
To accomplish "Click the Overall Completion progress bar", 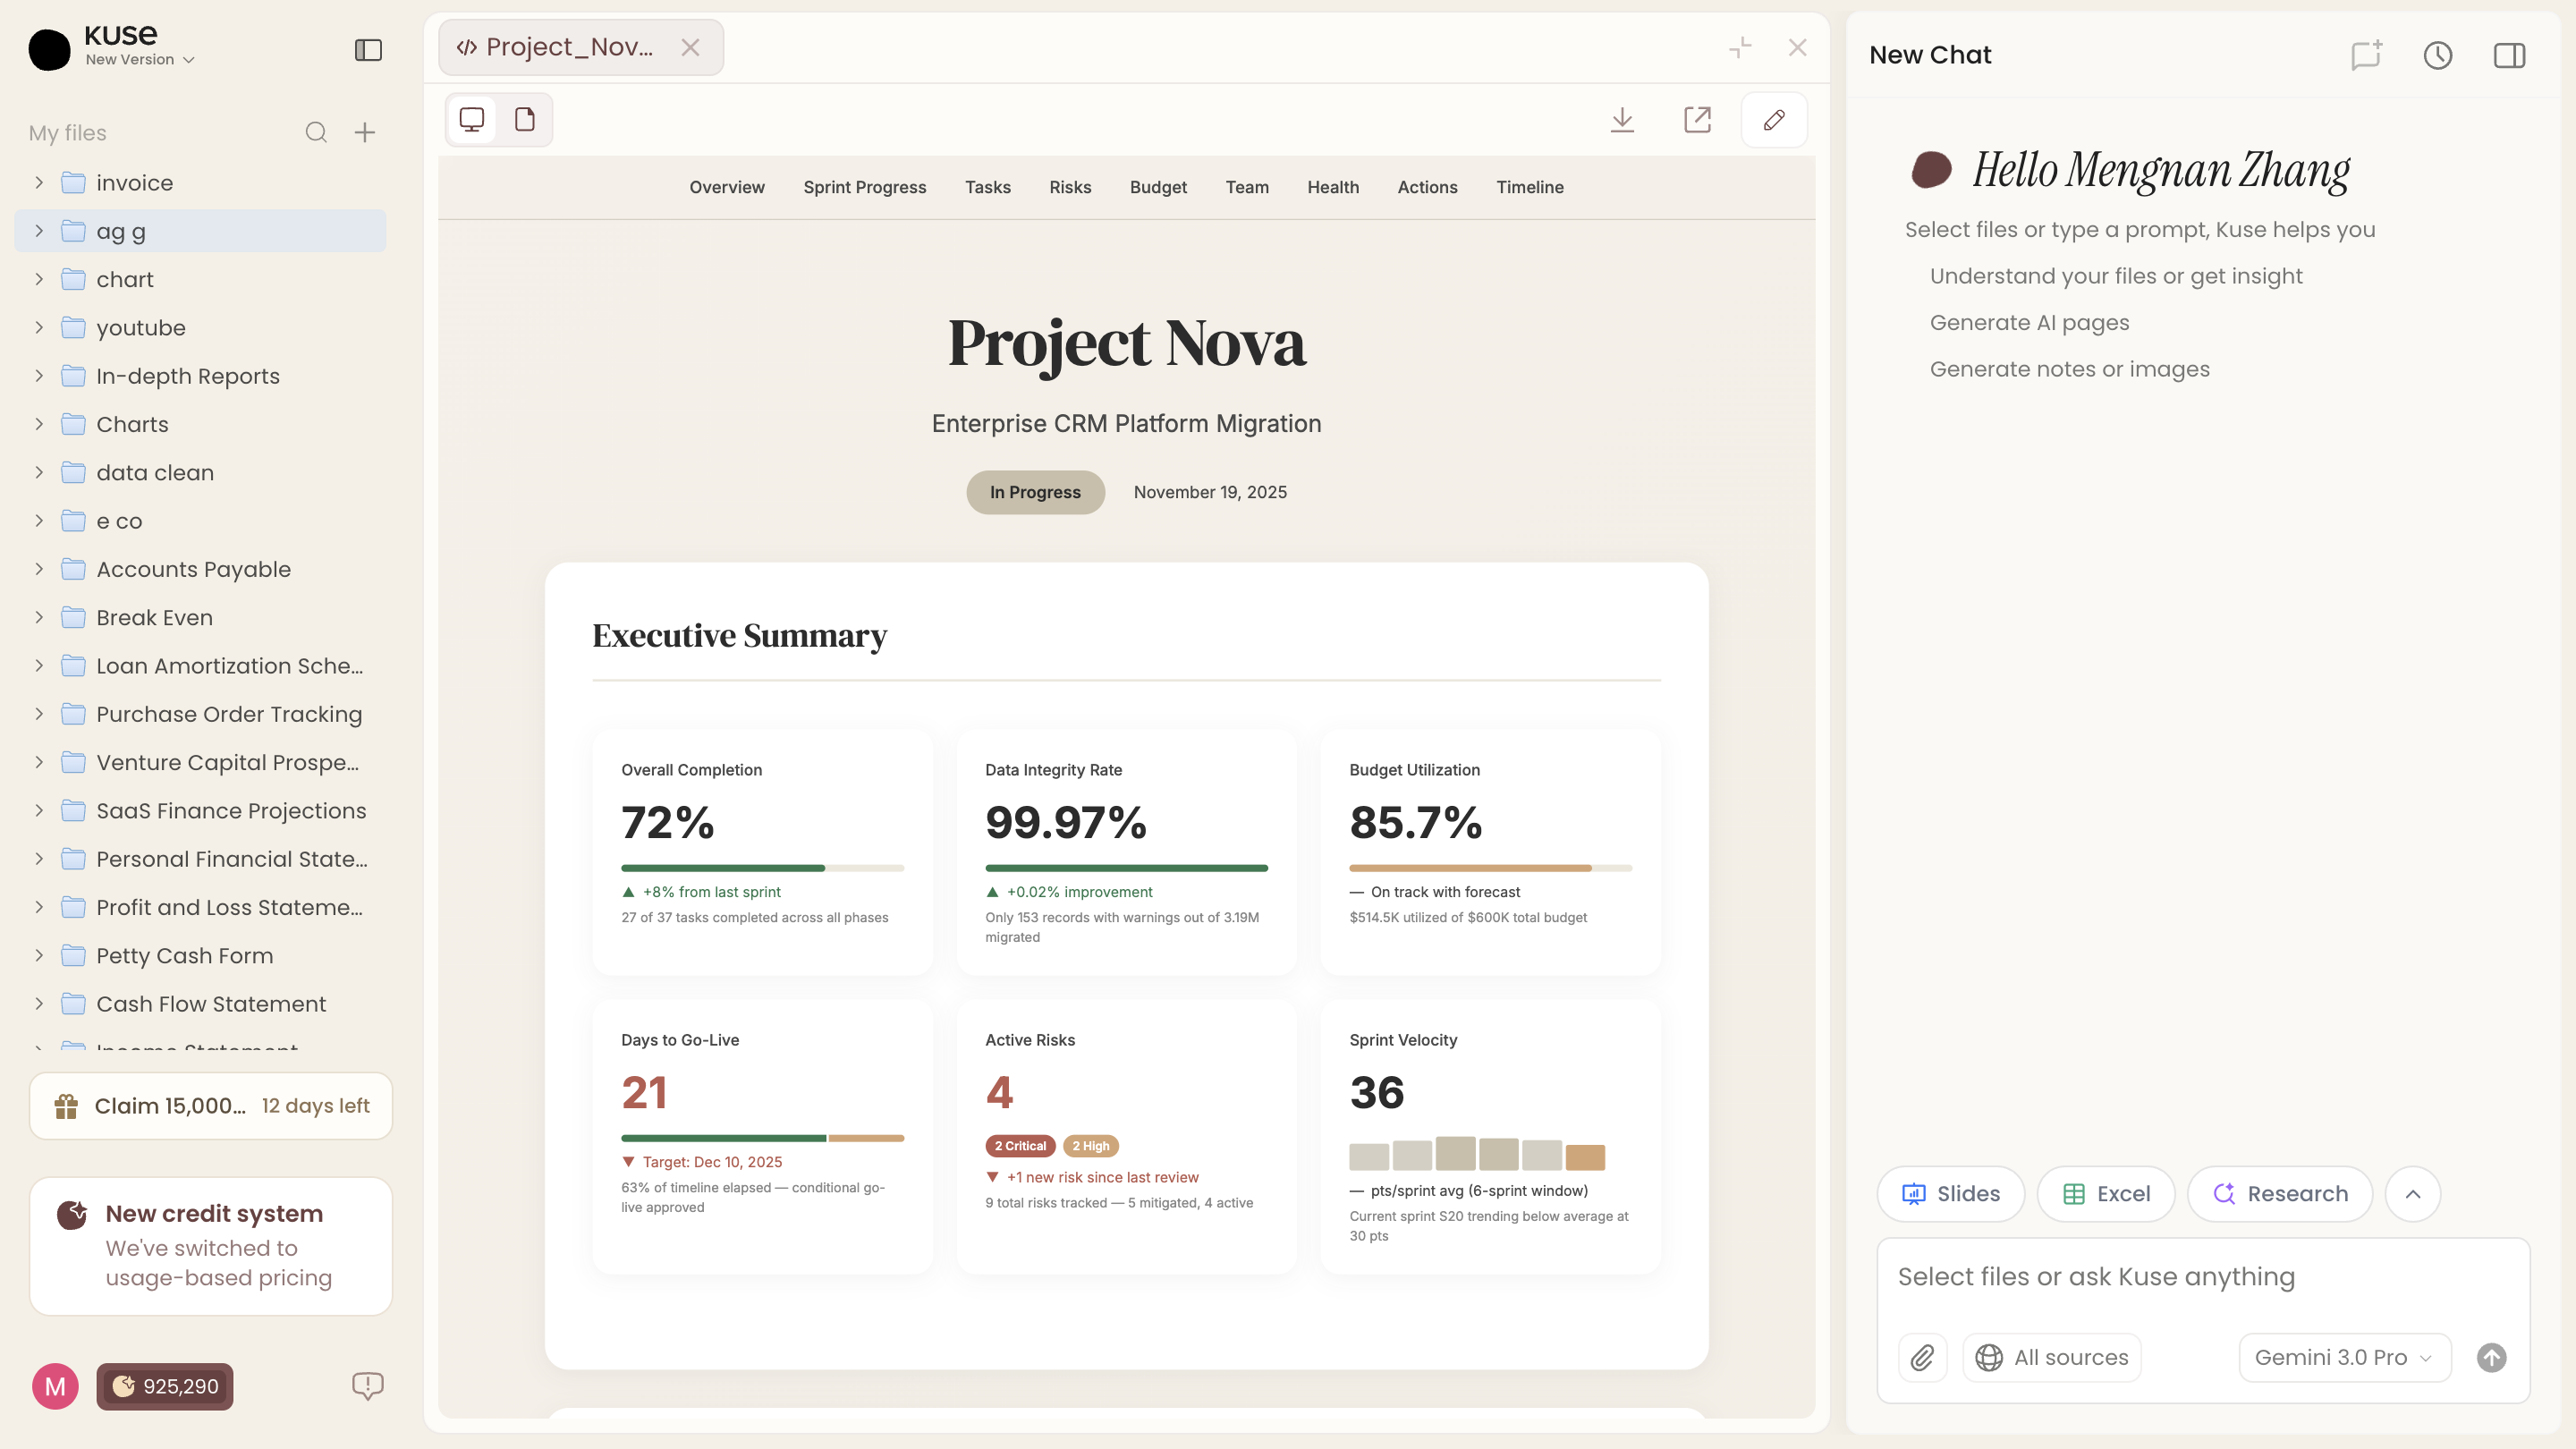I will [x=762, y=868].
